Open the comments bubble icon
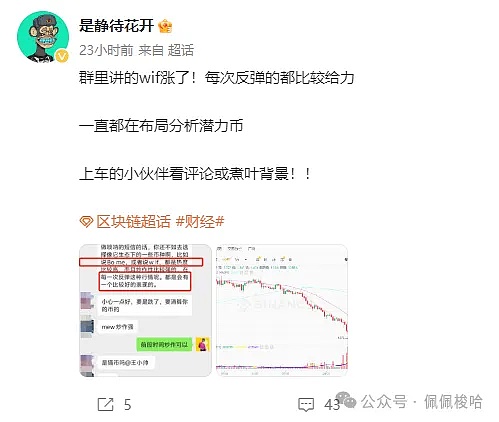The image size is (499, 422). pyautogui.click(x=306, y=405)
